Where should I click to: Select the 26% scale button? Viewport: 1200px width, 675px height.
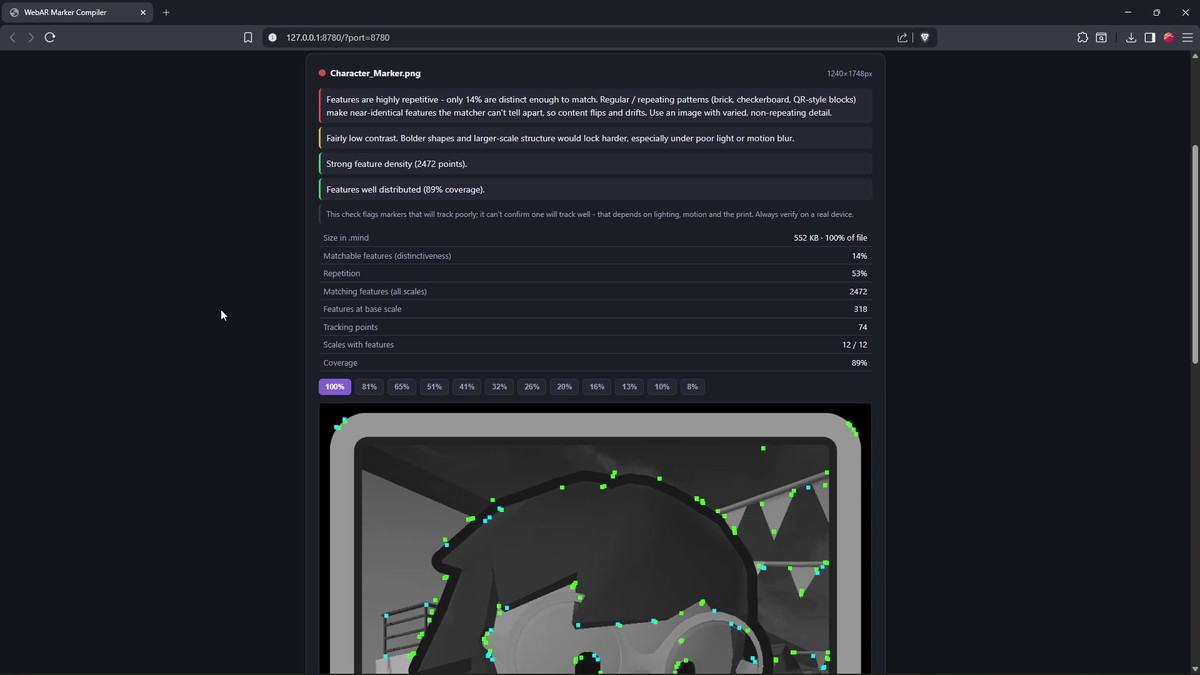pyautogui.click(x=532, y=386)
